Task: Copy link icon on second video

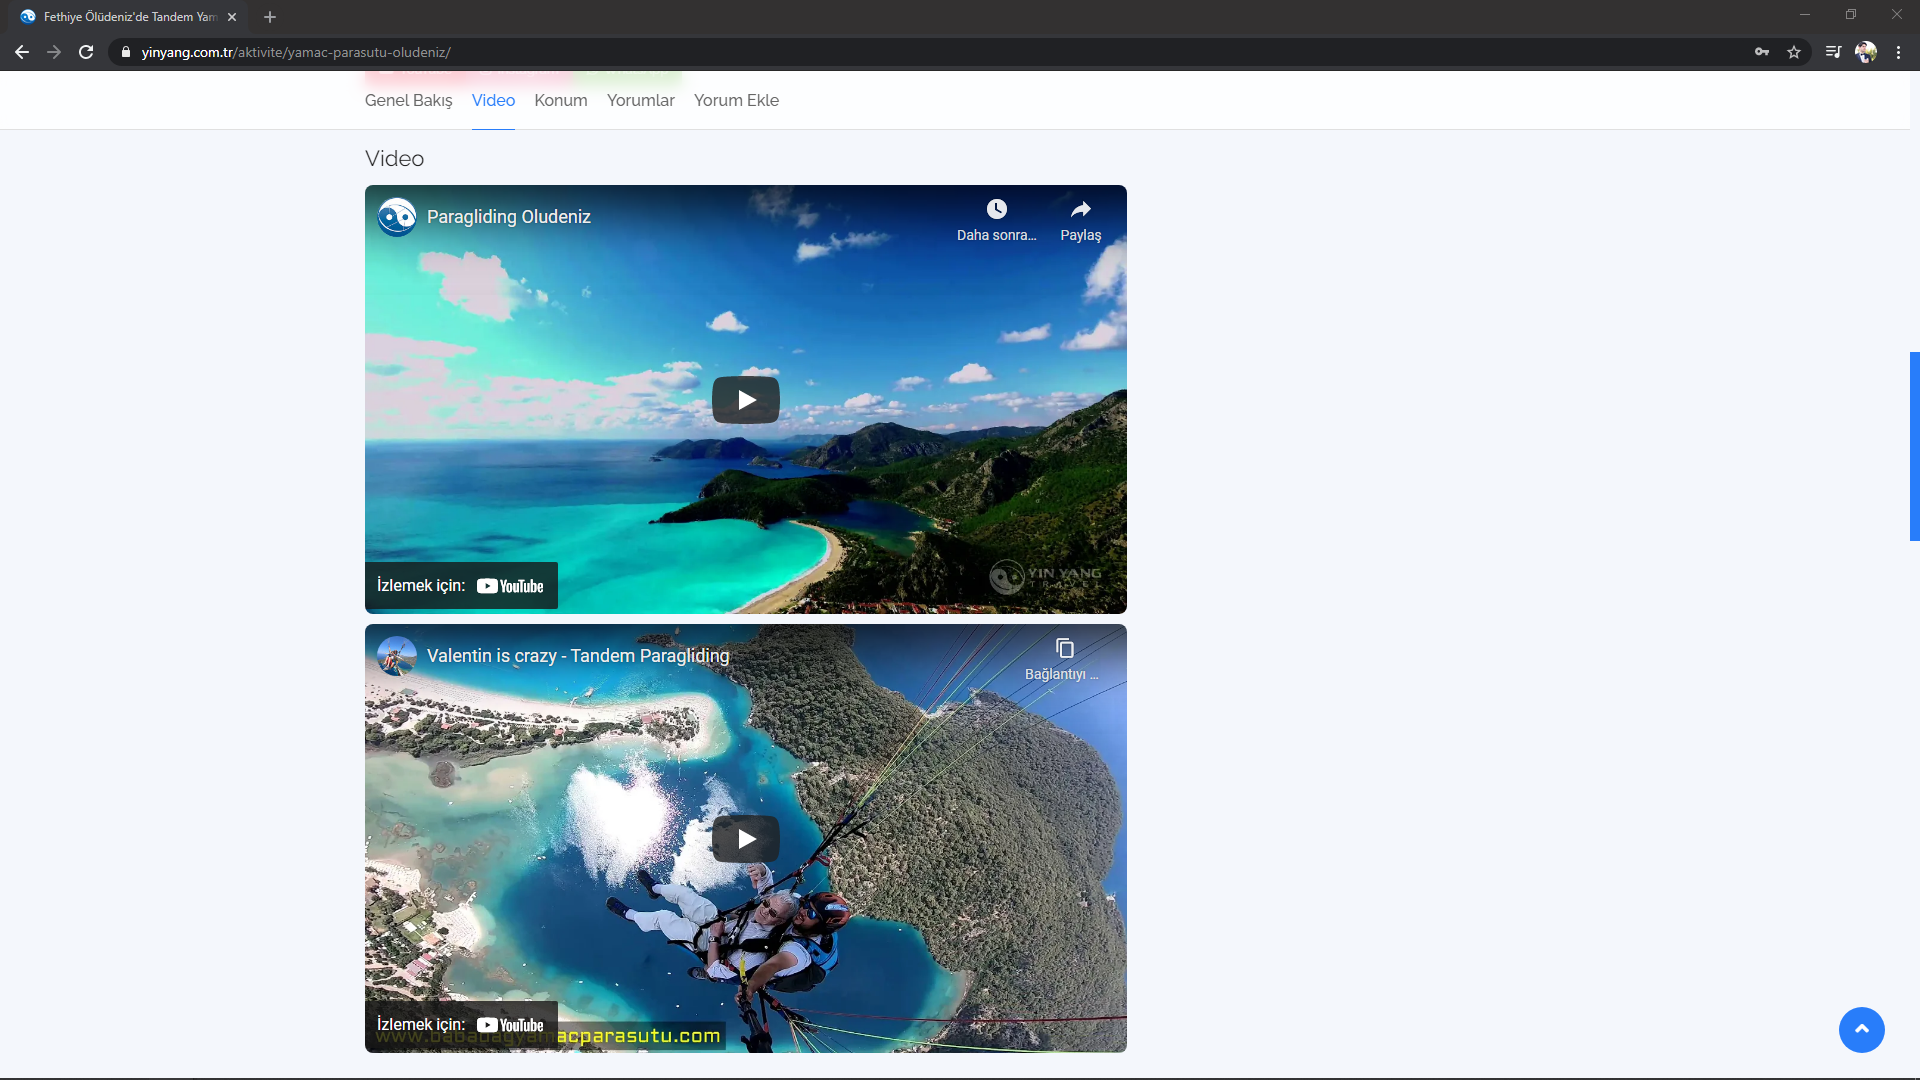Action: click(x=1064, y=649)
